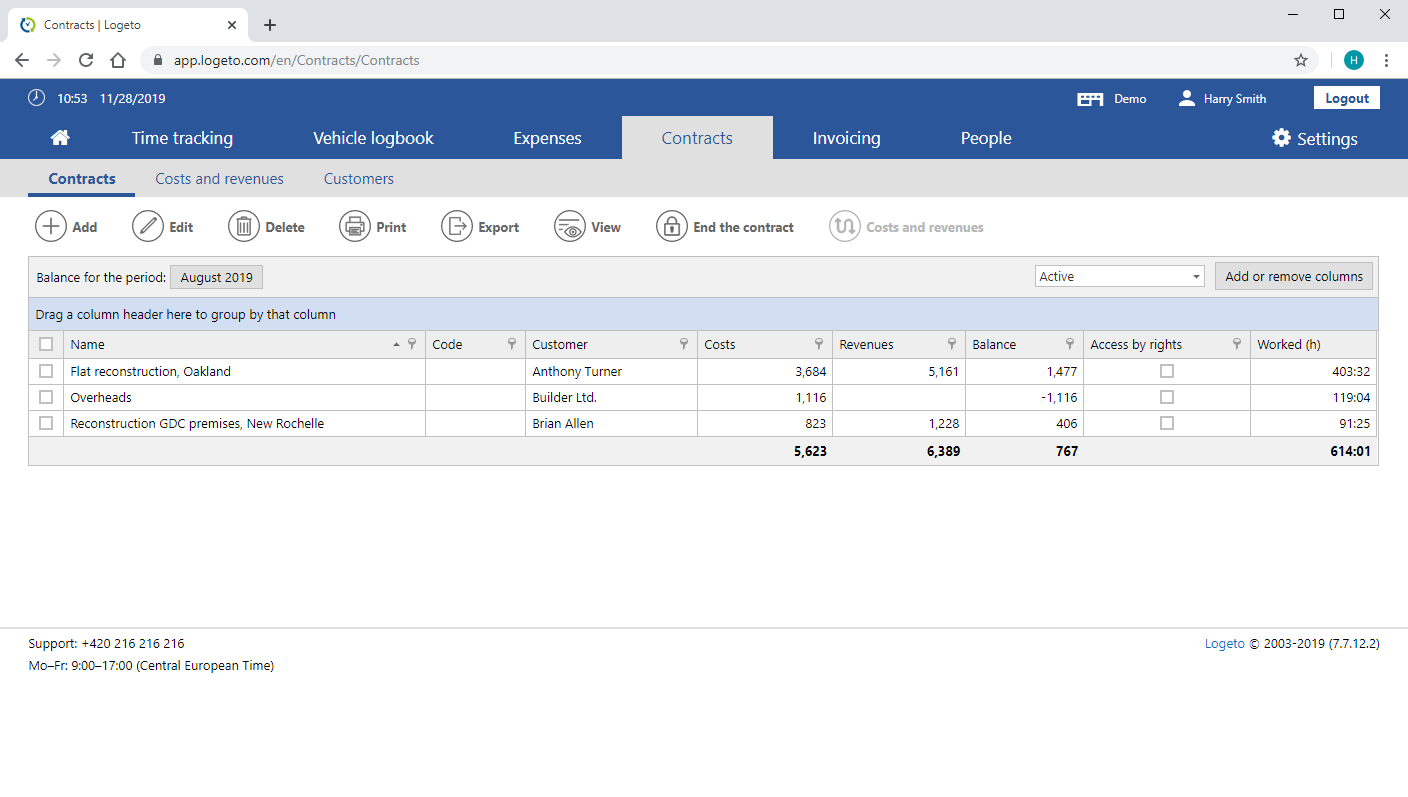Click the End the contract lock icon
Screen dimensions: 1408x797
pos(672,227)
